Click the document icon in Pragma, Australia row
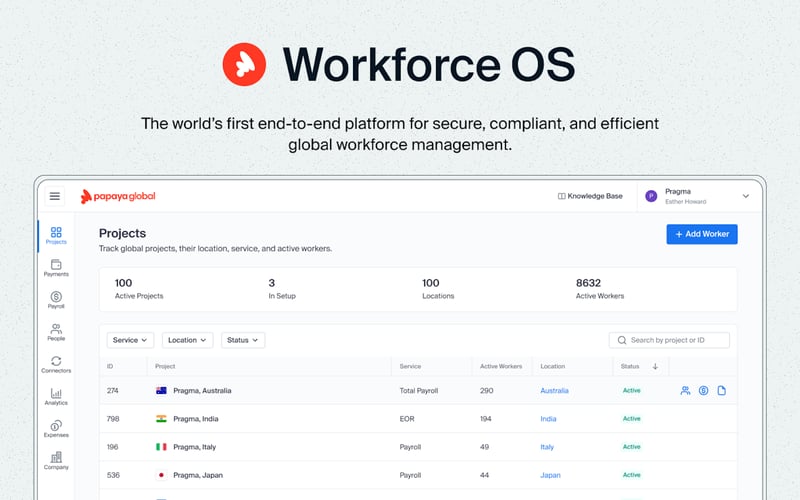 pyautogui.click(x=721, y=391)
